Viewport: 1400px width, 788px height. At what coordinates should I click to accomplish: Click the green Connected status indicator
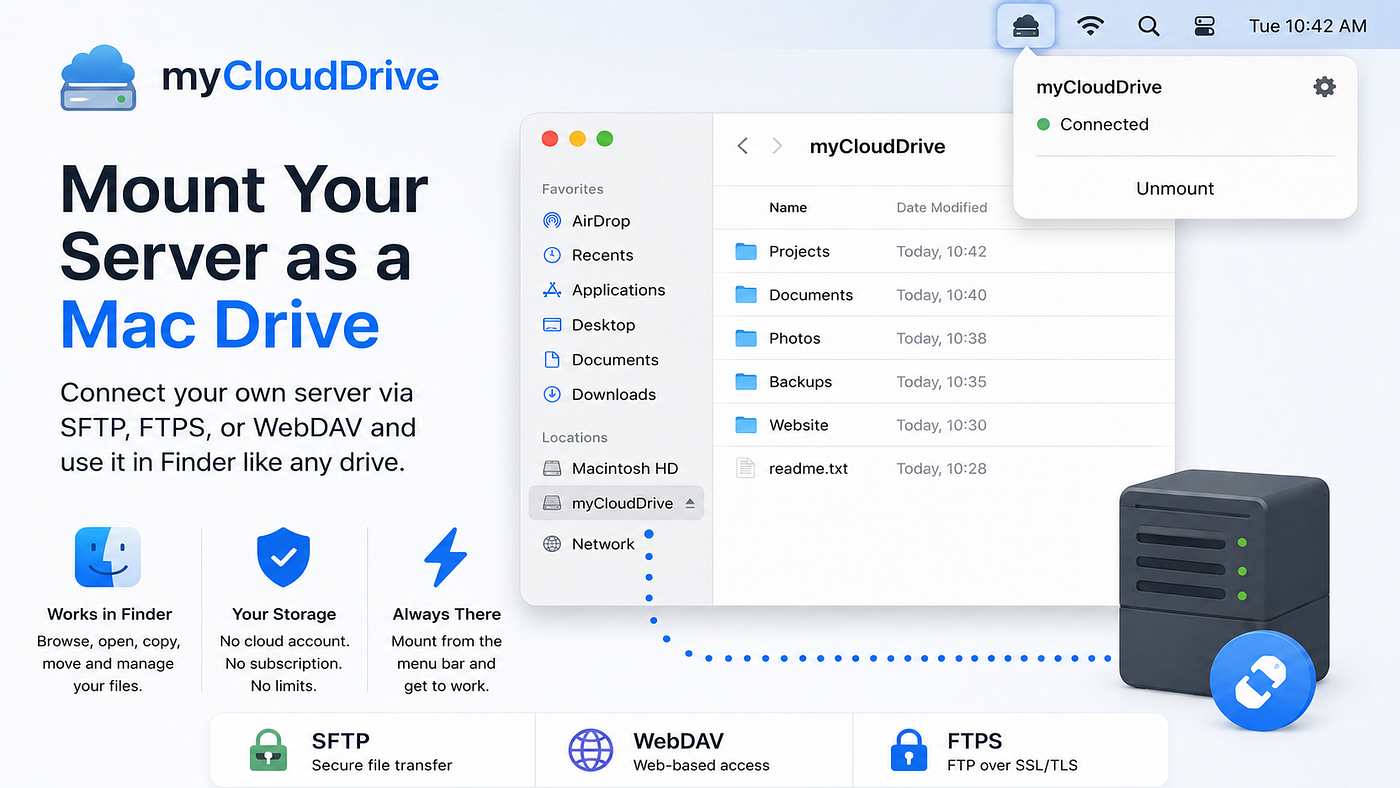click(x=1043, y=125)
